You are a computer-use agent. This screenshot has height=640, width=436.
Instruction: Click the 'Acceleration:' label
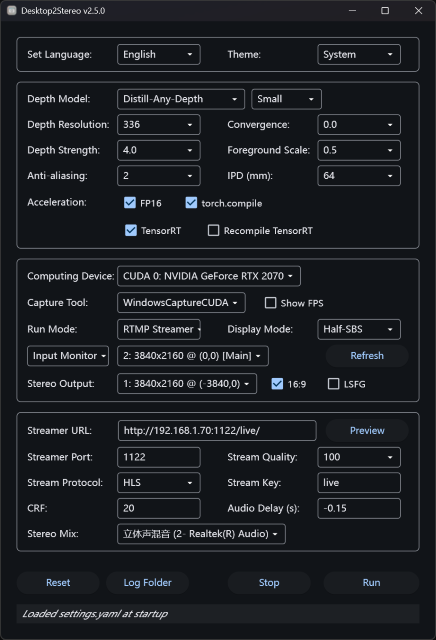[x=57, y=202]
